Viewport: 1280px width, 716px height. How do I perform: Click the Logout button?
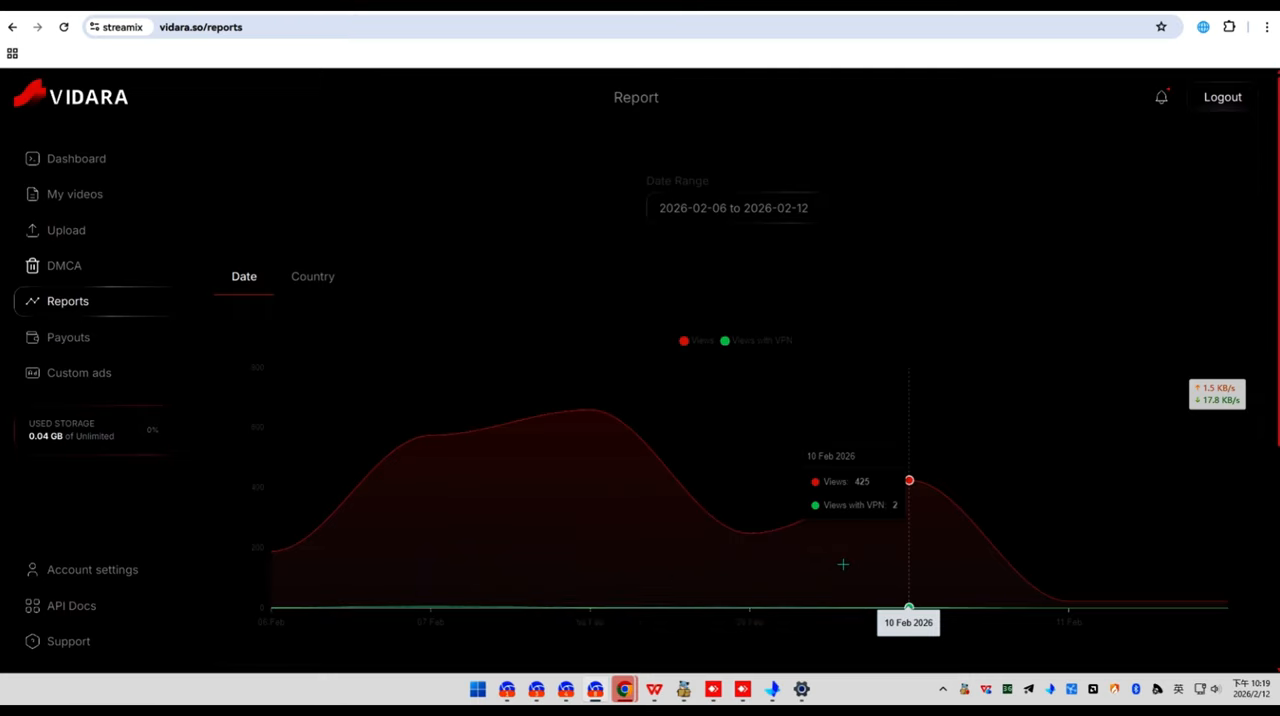(x=1222, y=97)
